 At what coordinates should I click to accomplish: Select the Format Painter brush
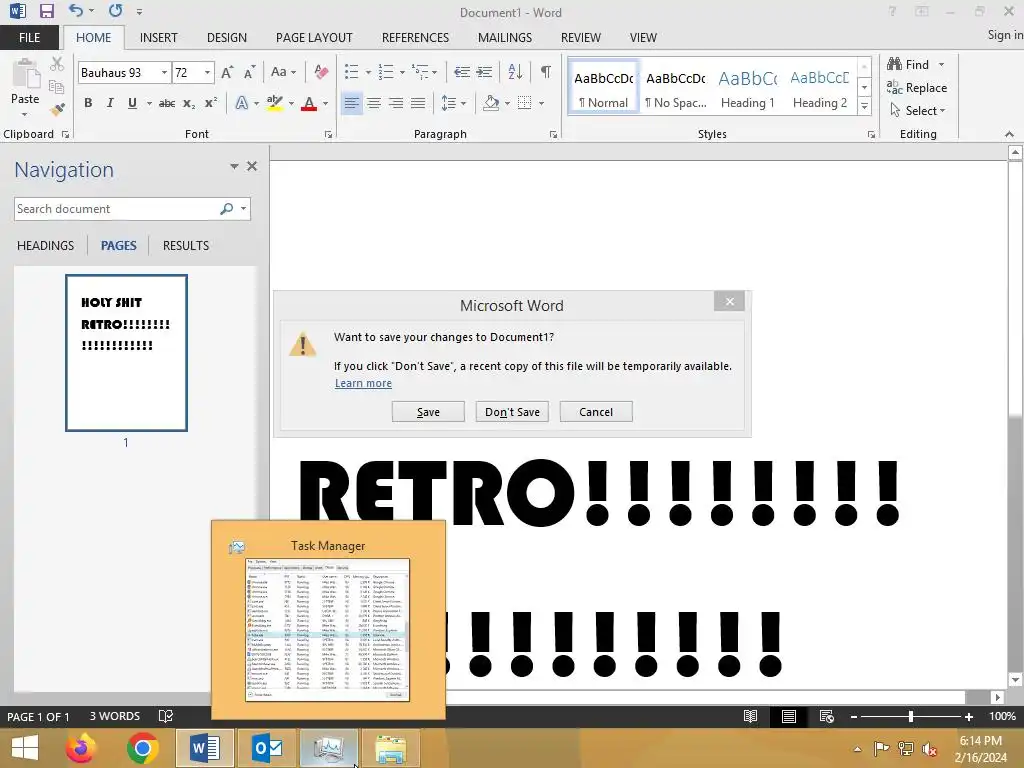point(57,109)
